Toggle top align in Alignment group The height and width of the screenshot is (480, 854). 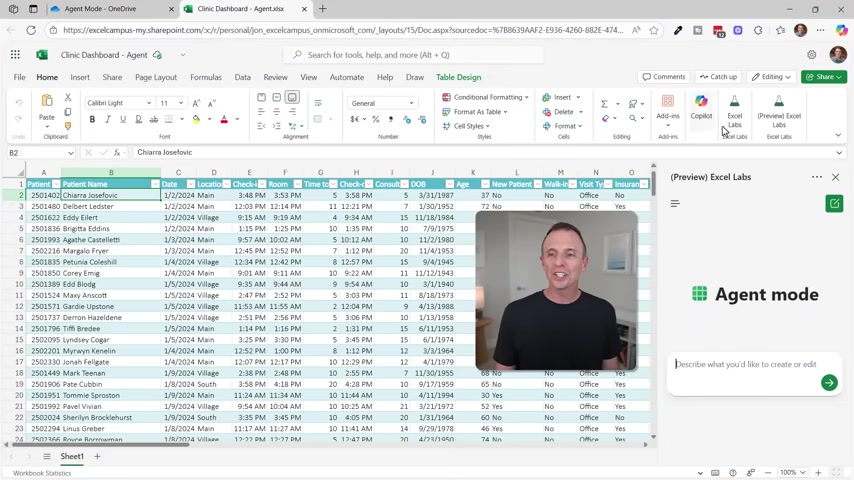(x=261, y=97)
